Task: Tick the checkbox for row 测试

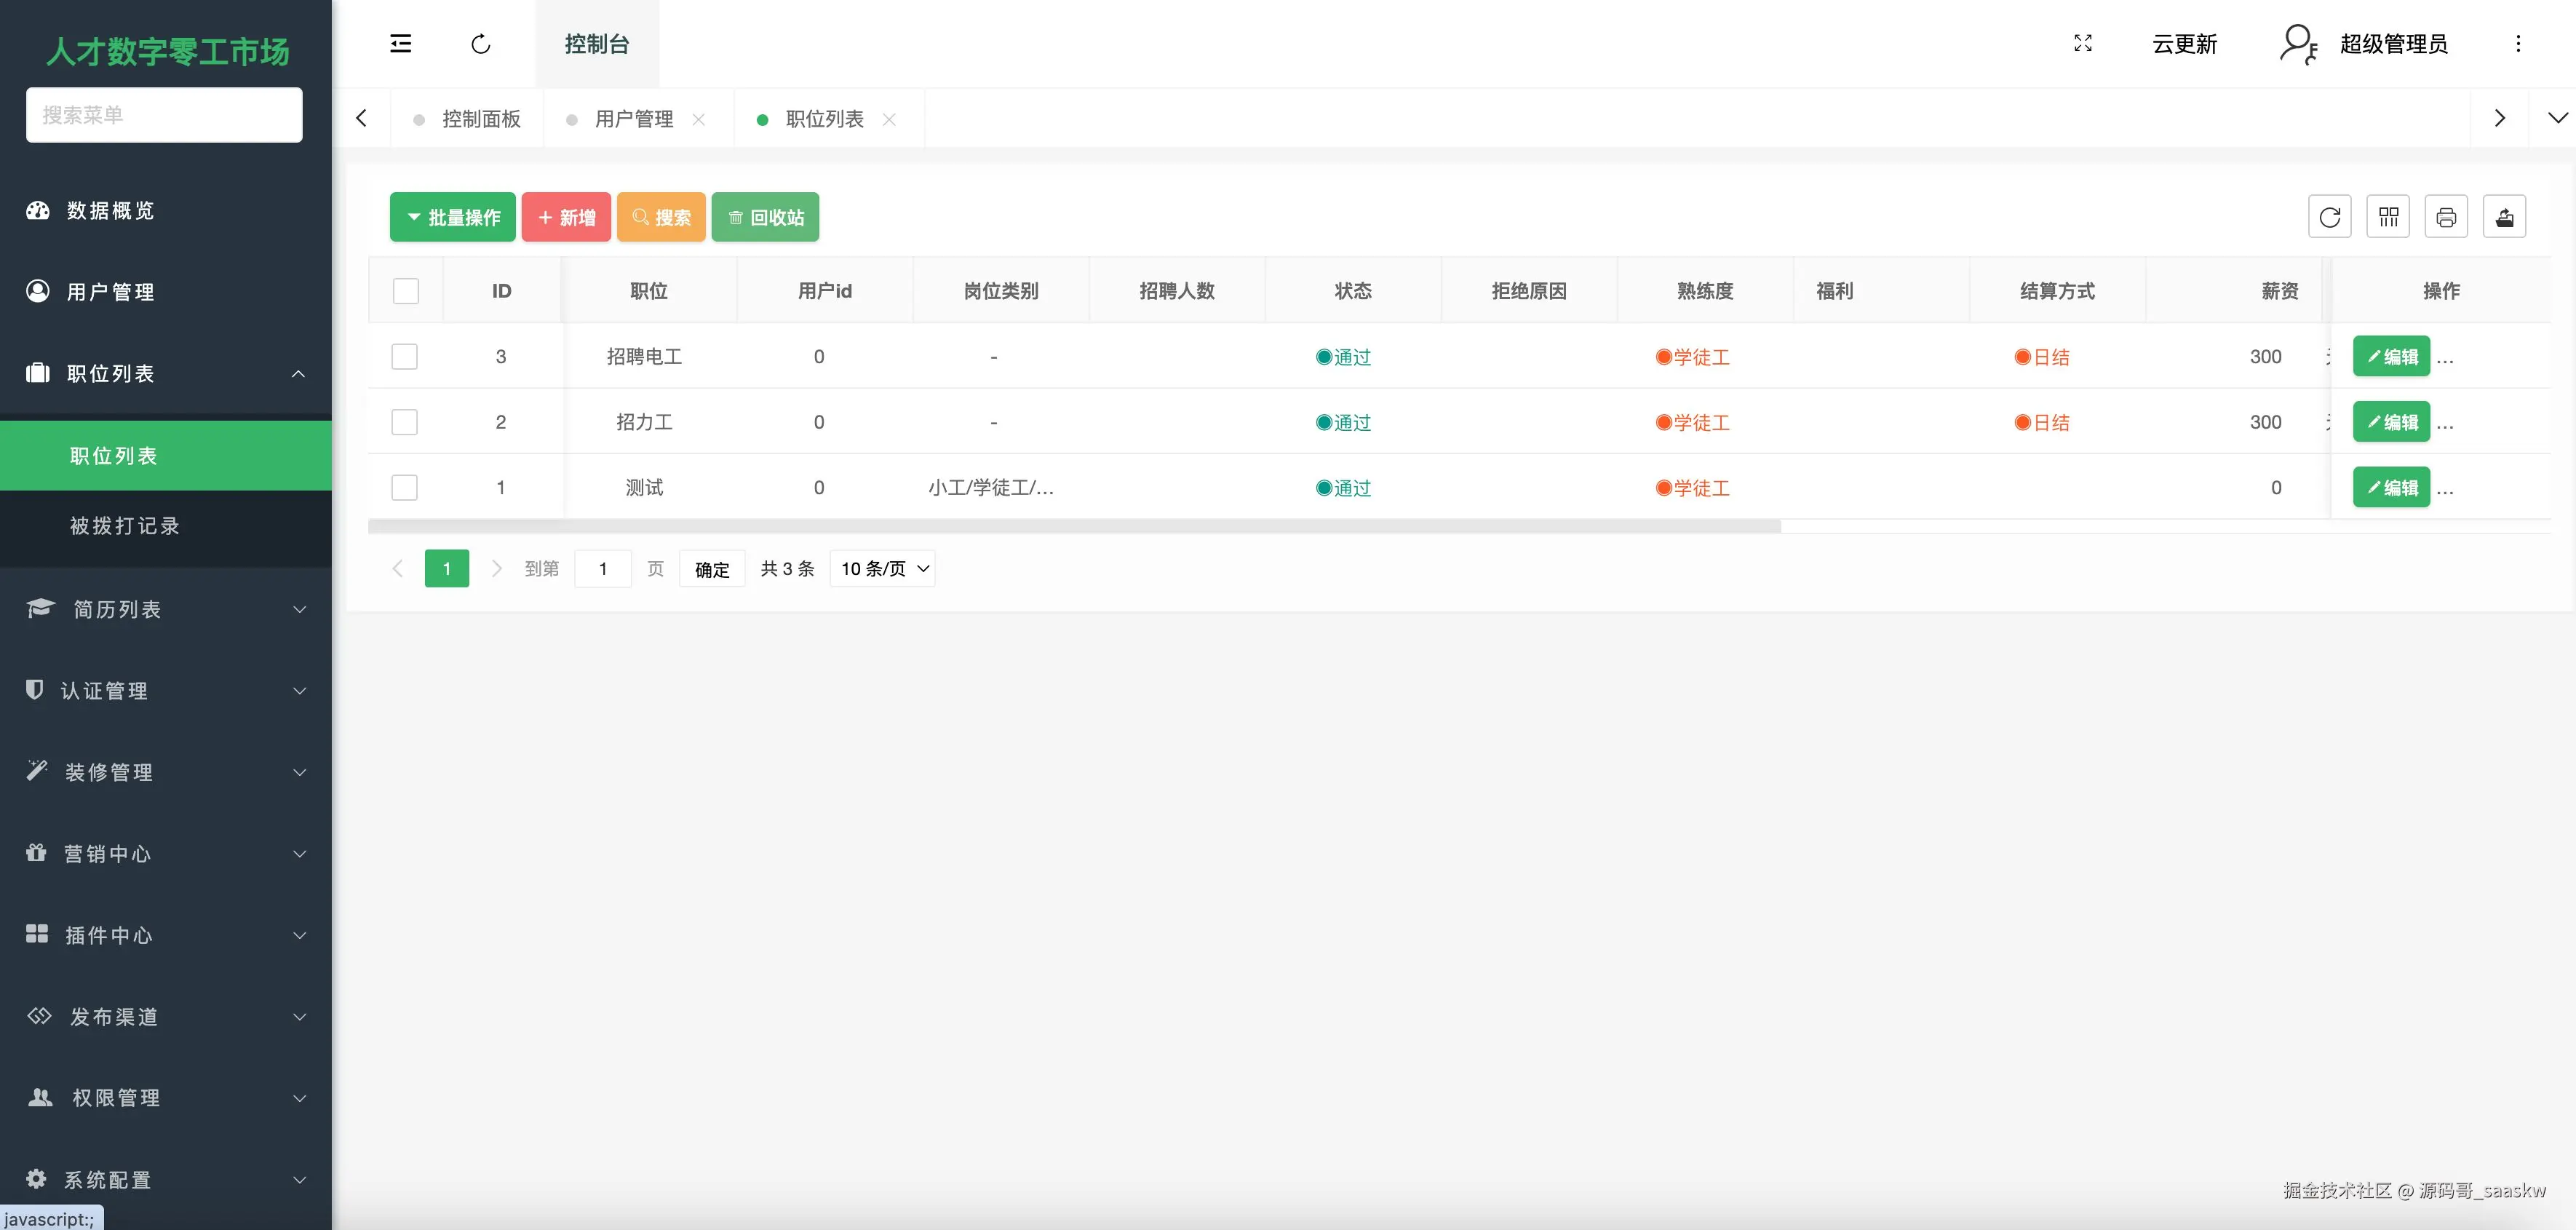Action: [405, 488]
